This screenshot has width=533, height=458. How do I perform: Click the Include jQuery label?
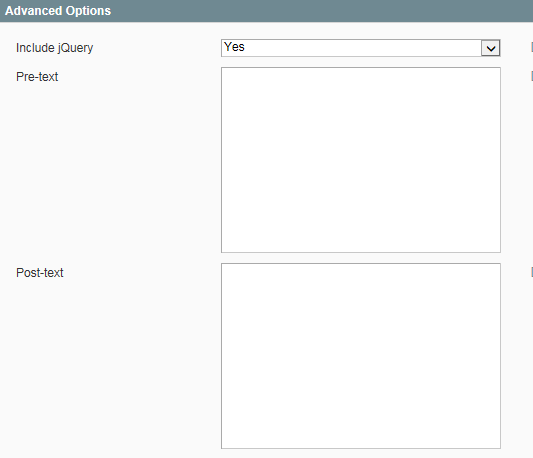point(54,48)
